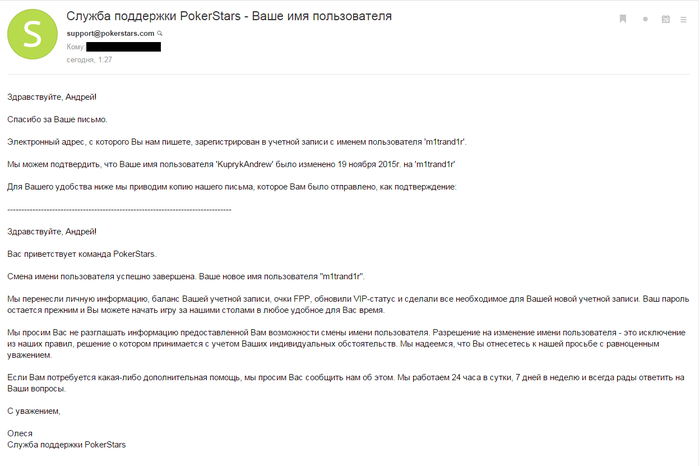
Task: Click the search icon beside the sender address
Action: (x=160, y=34)
